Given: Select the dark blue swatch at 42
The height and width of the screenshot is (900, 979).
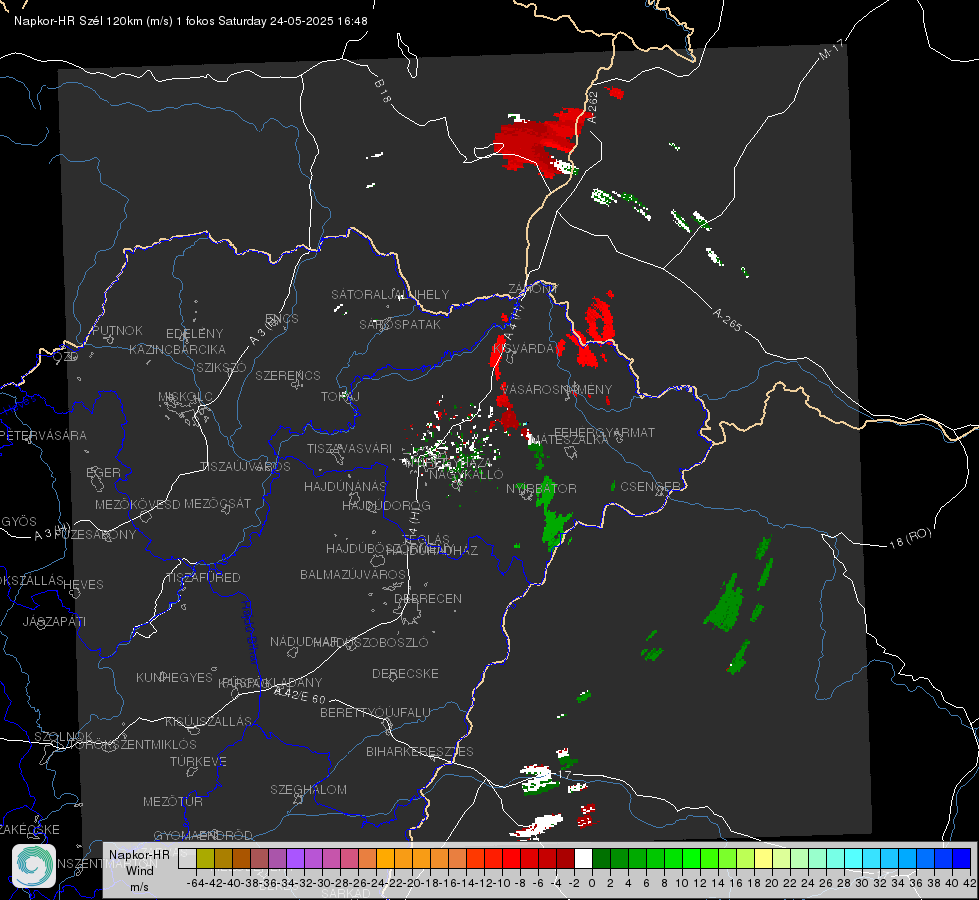Looking at the screenshot, I should point(962,858).
